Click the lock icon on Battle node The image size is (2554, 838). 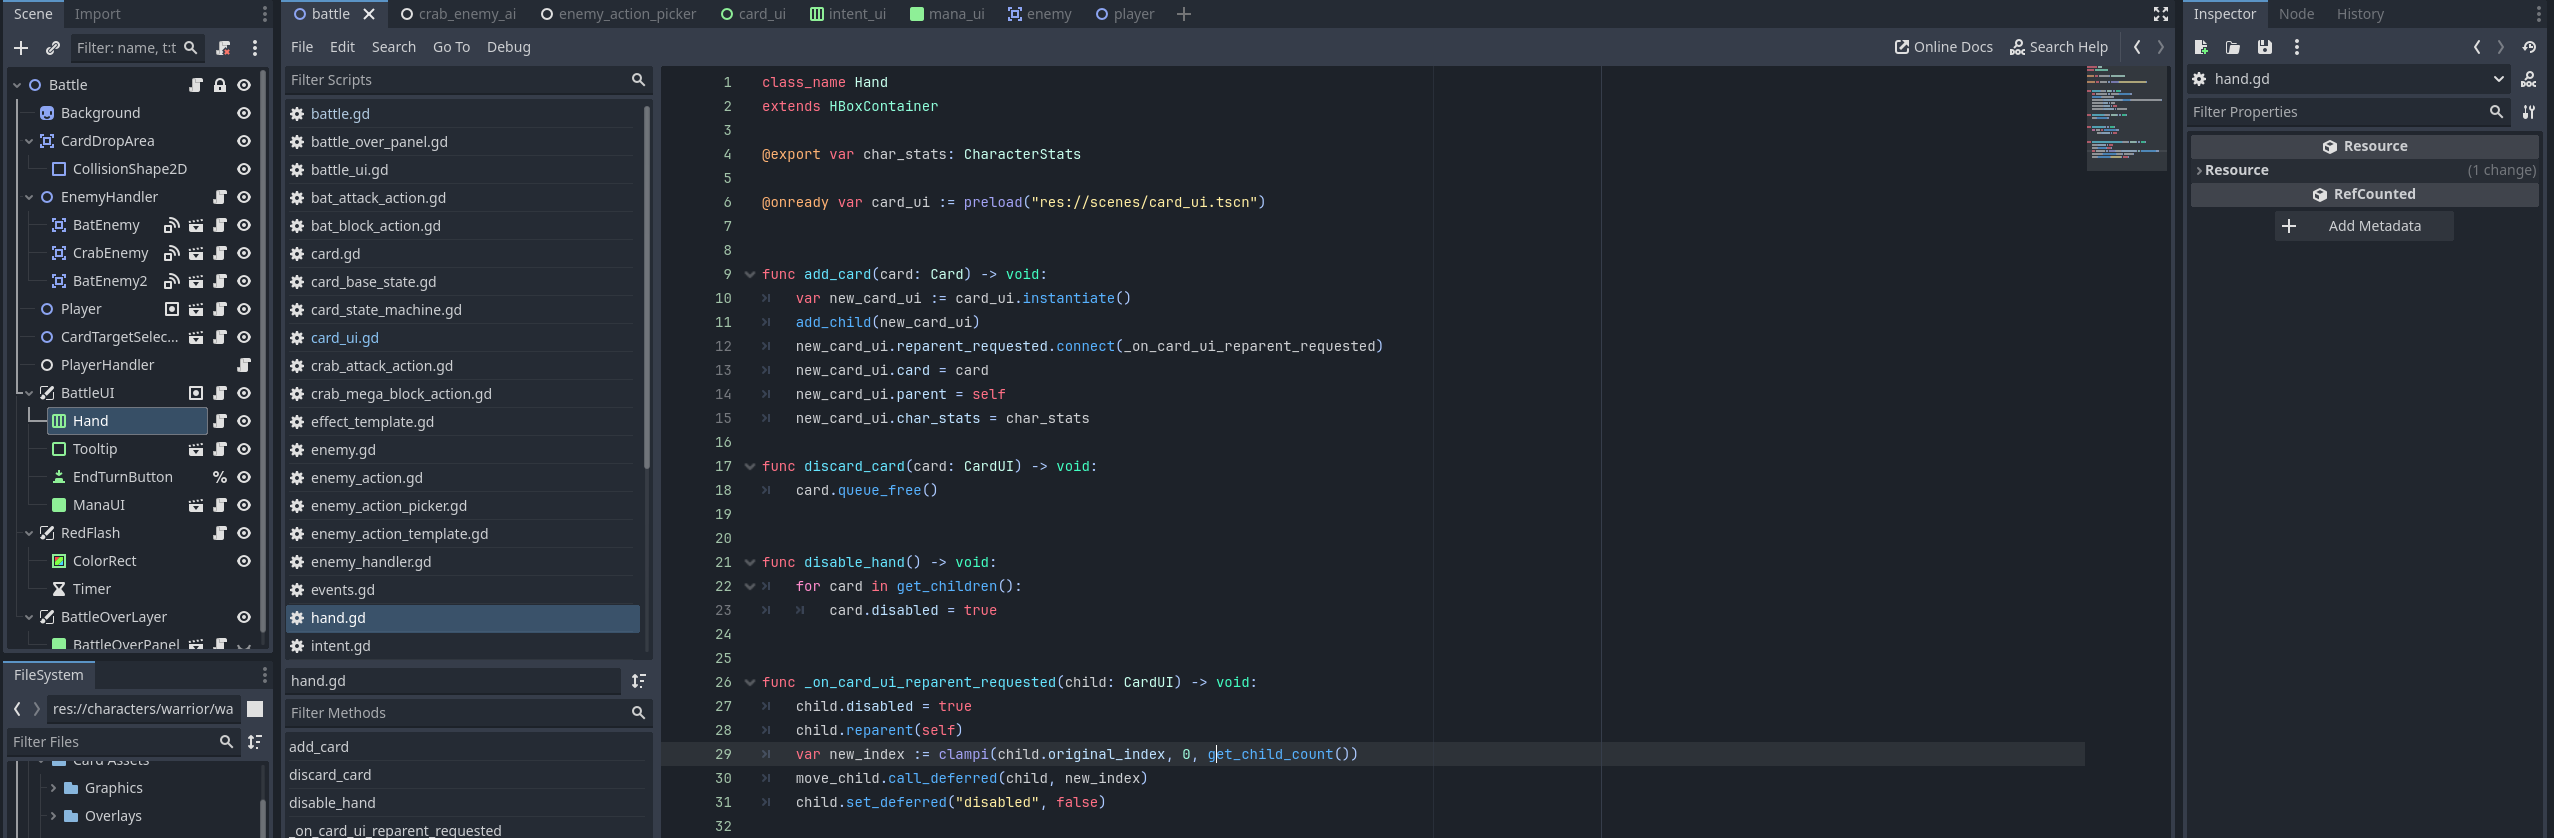(220, 85)
